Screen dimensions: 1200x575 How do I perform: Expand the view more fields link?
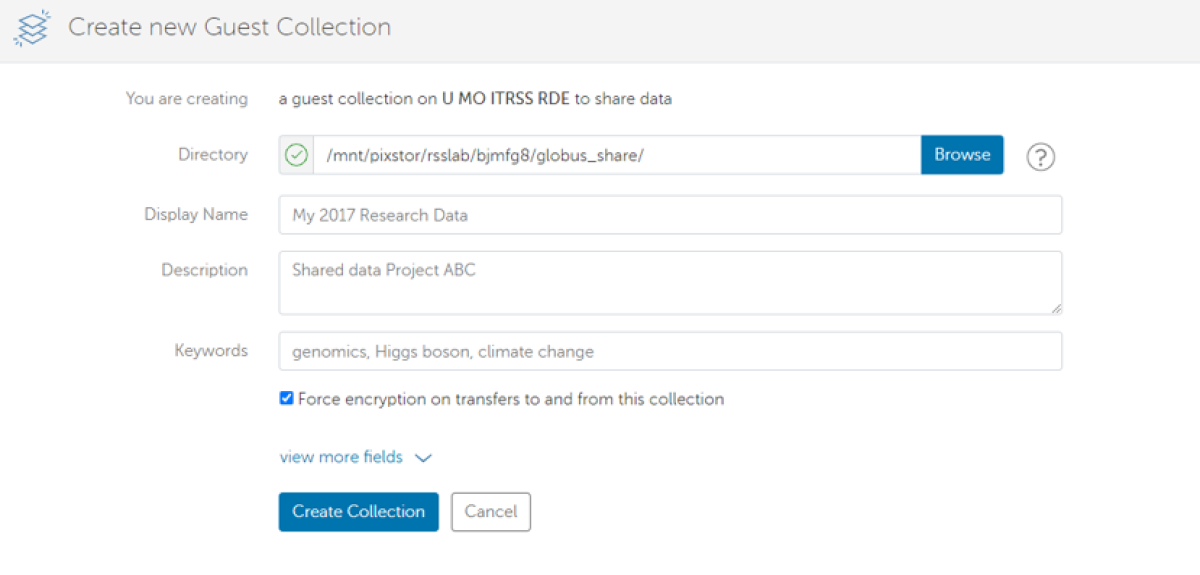pos(341,457)
